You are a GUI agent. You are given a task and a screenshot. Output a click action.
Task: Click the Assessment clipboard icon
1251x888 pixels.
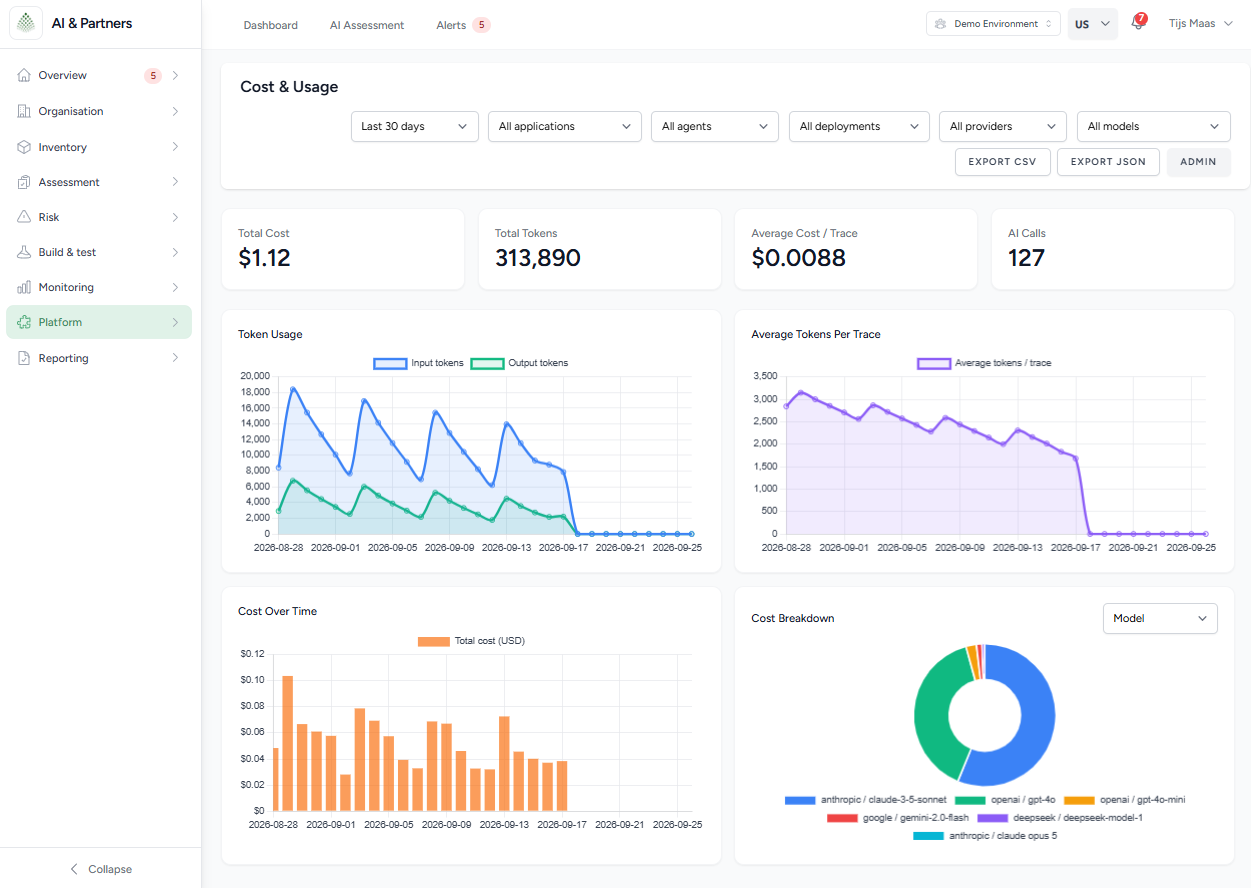24,182
